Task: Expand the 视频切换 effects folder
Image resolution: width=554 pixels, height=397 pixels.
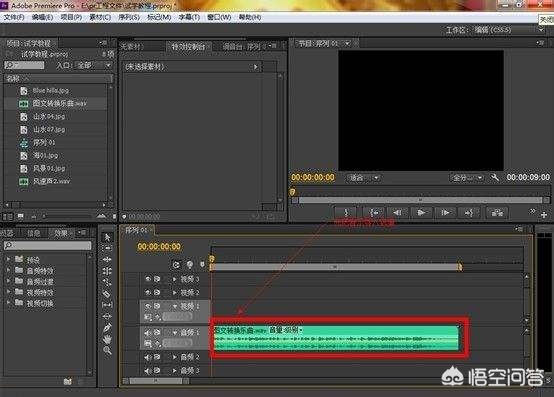Action: click(8, 303)
